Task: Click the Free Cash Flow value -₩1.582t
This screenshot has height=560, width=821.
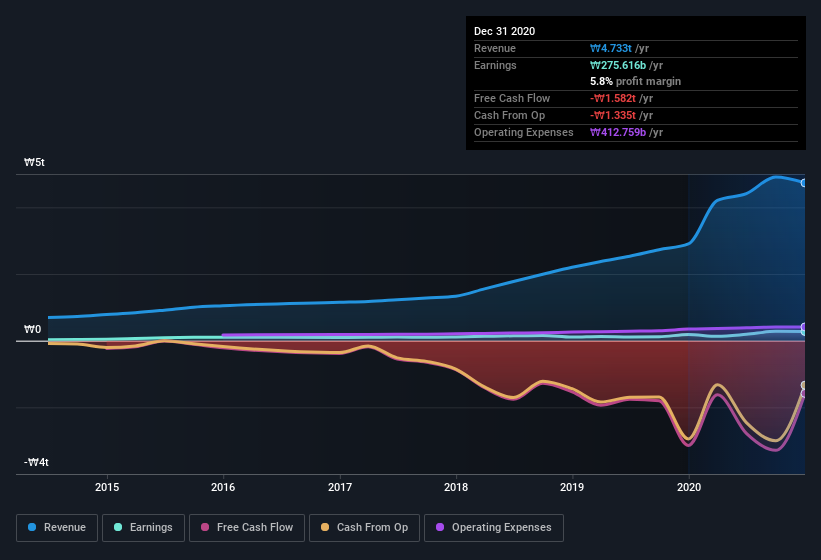Action: [613, 98]
